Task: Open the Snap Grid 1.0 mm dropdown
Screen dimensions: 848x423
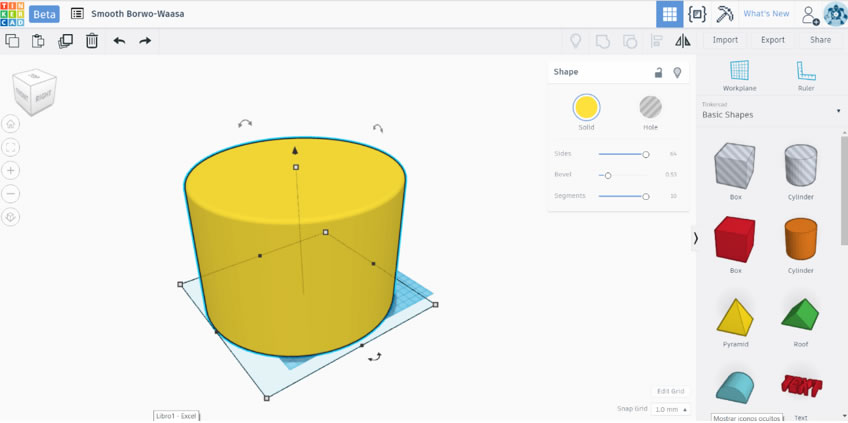Action: tap(671, 409)
